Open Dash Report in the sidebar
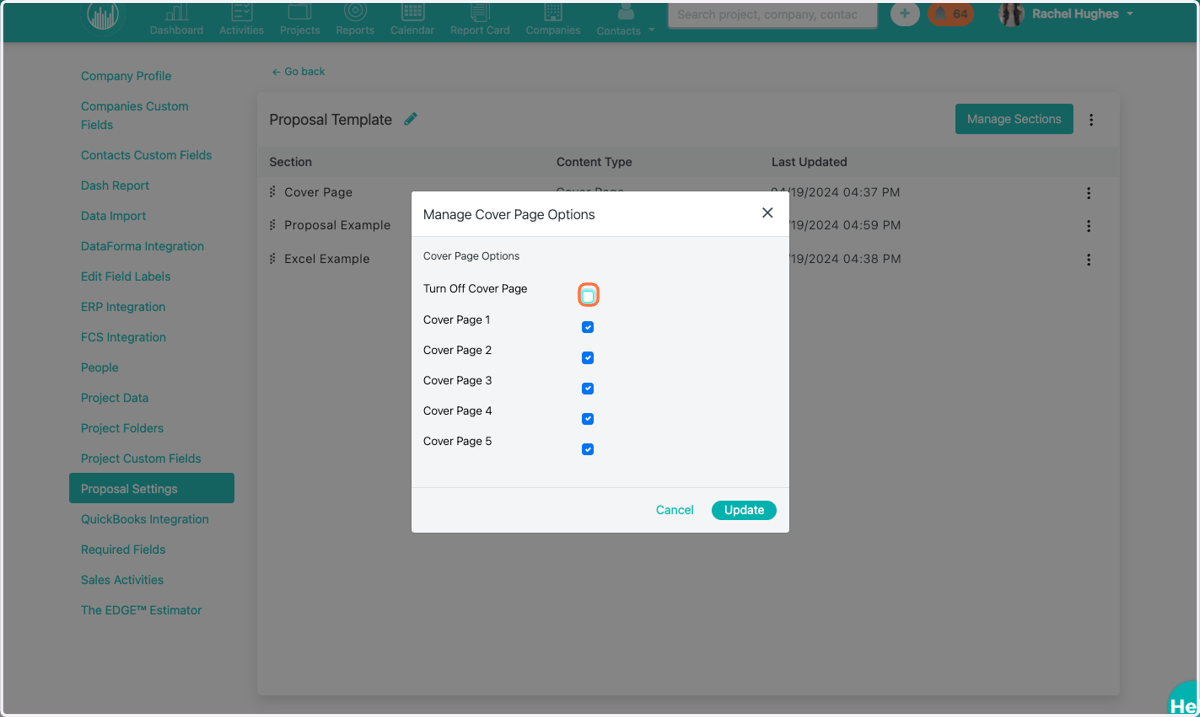The height and width of the screenshot is (717, 1200). [115, 185]
